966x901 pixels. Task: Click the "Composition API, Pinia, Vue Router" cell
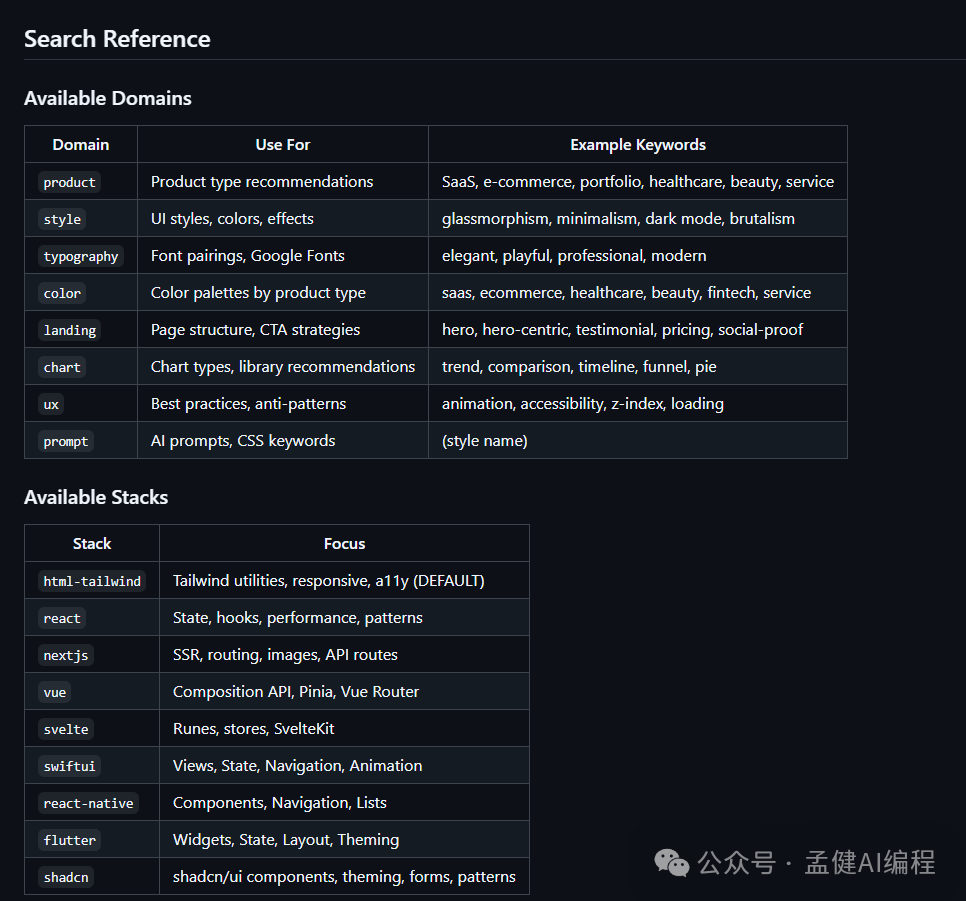click(x=296, y=692)
